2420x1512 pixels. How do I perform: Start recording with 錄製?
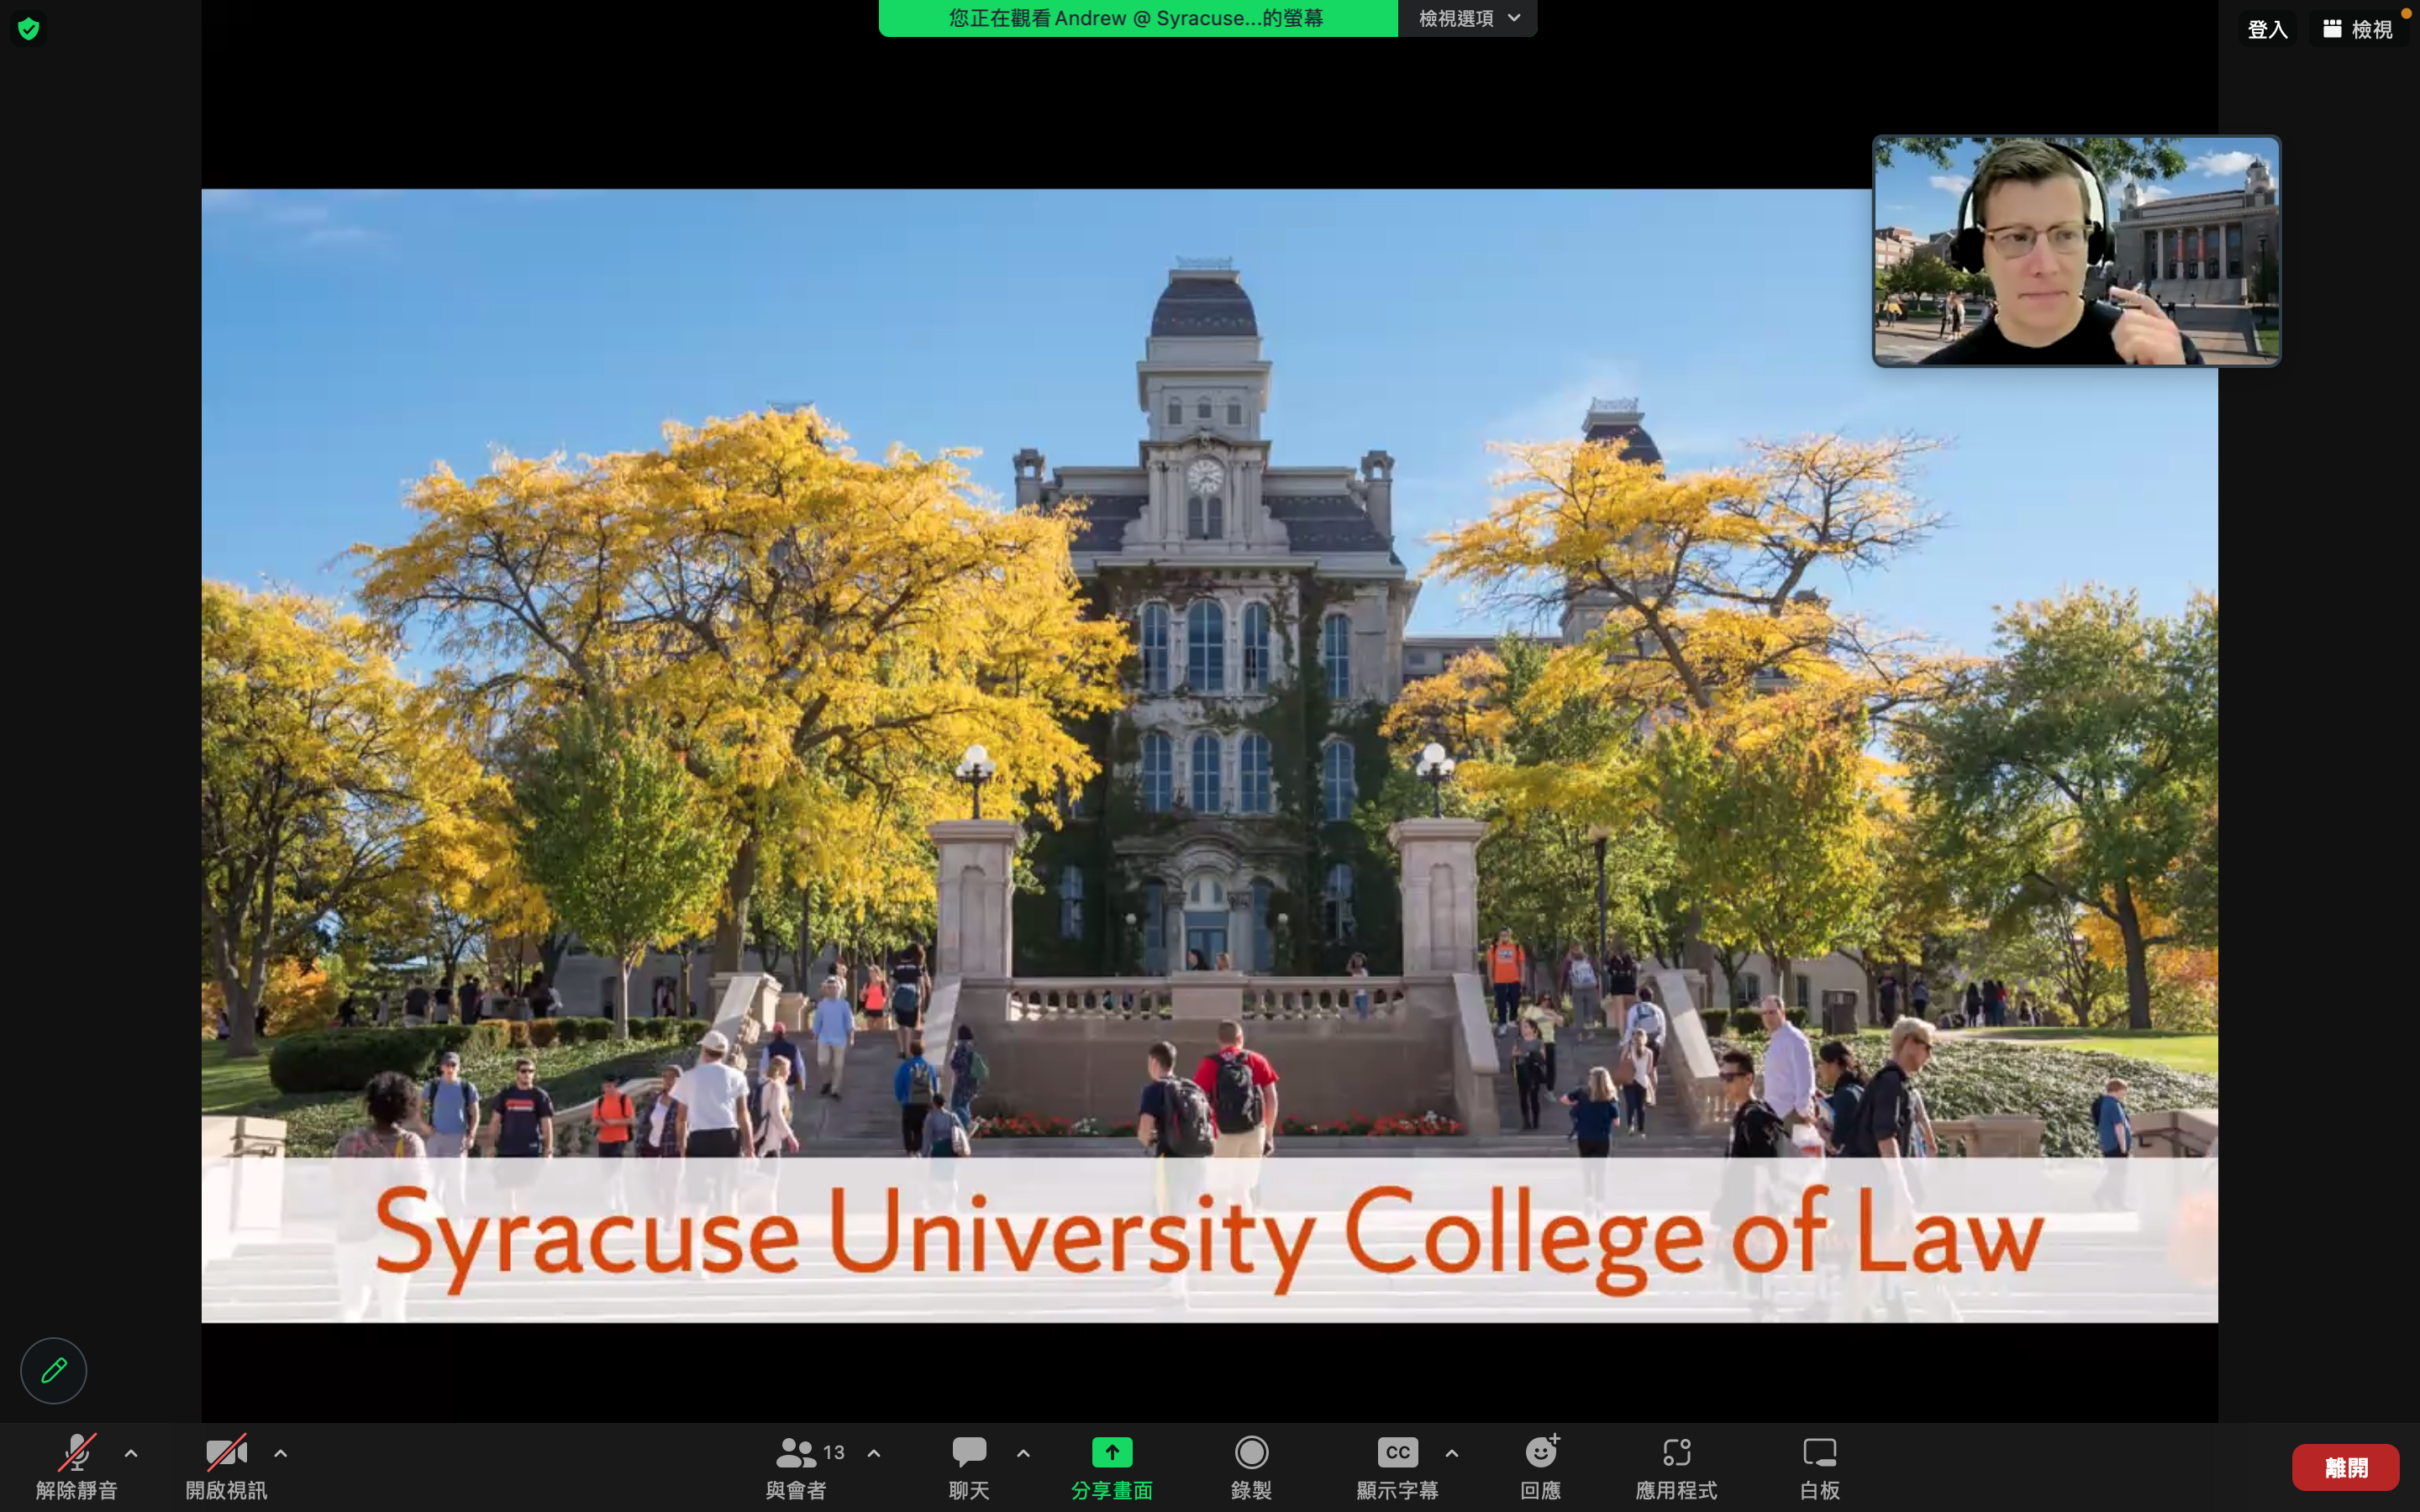coord(1251,1466)
